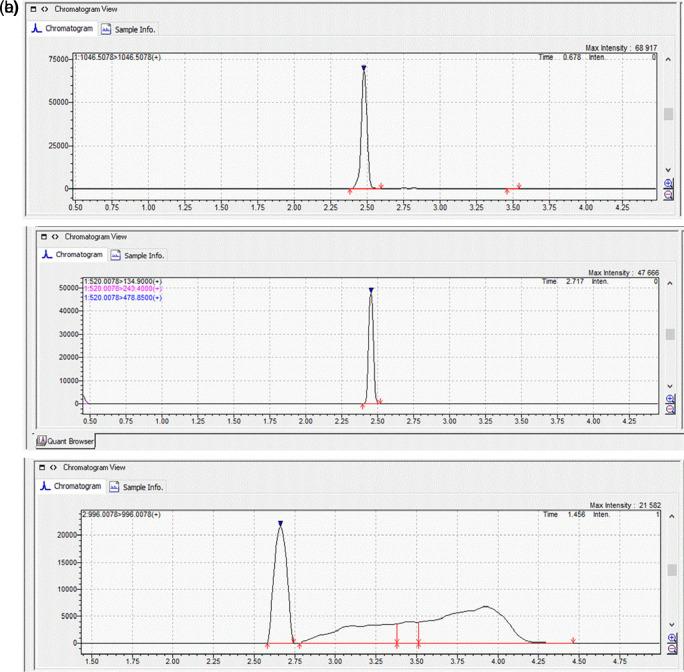Select the Chromatogram tab in the top panel
Image resolution: width=684 pixels, height=672 pixels.
click(x=62, y=28)
